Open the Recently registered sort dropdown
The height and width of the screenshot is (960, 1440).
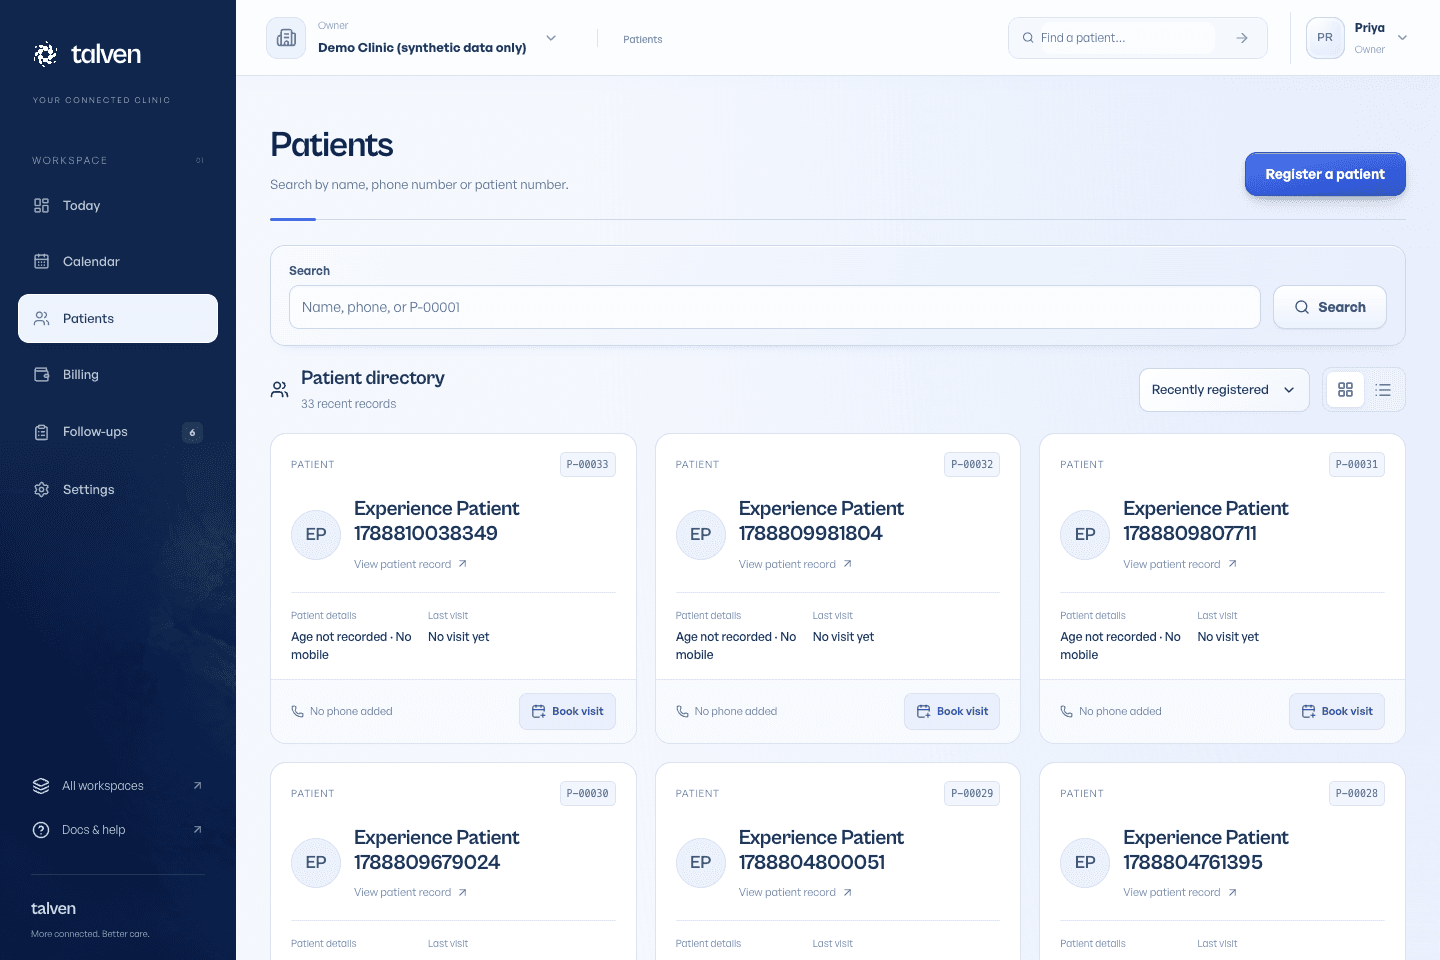click(x=1223, y=390)
